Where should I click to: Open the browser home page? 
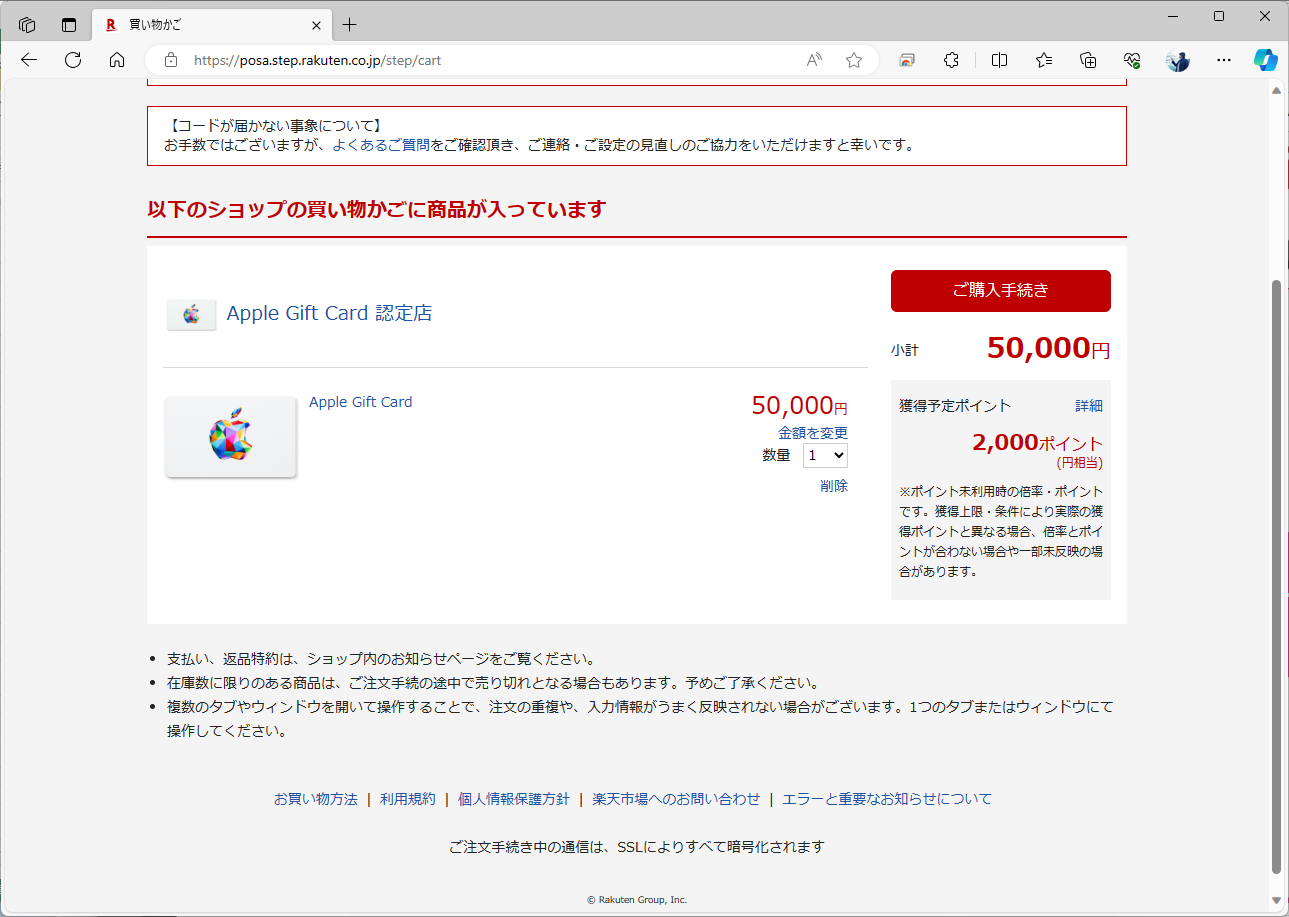coord(117,60)
